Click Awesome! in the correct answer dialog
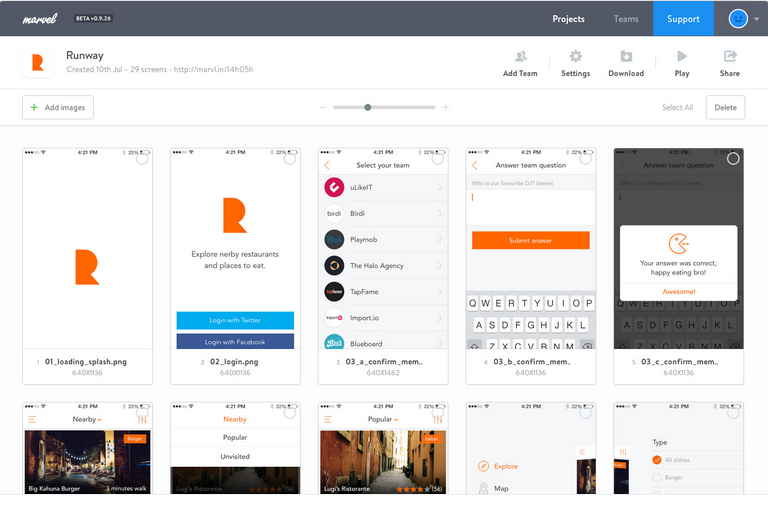Viewport: 768px width, 506px height. [x=679, y=291]
